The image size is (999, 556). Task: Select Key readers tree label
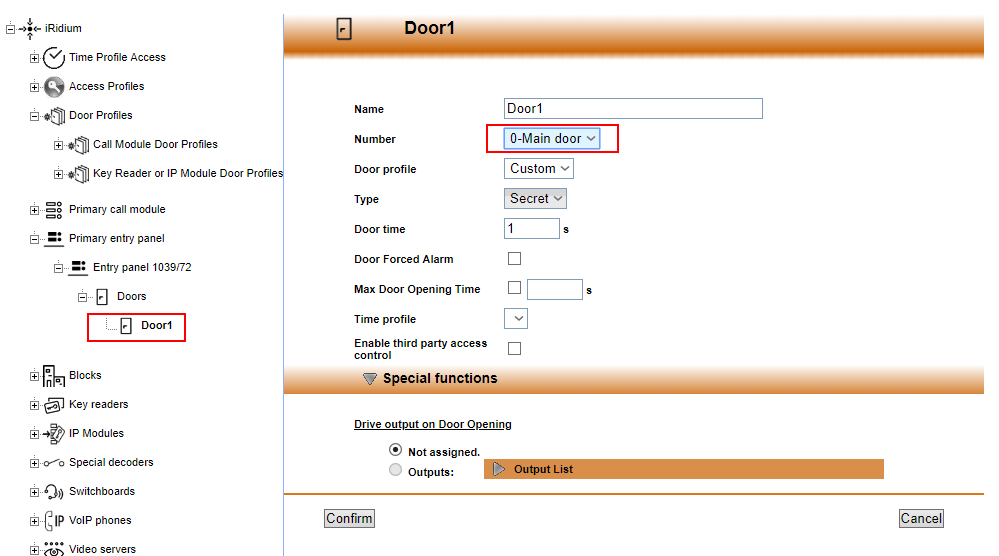coord(99,404)
